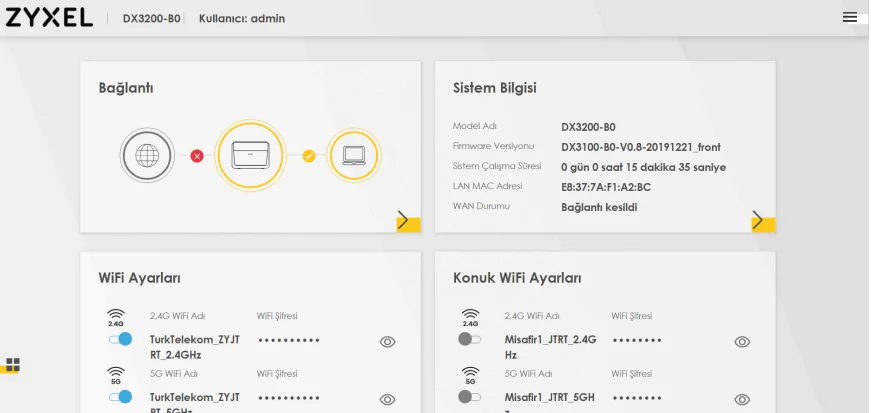Viewport: 871px width, 413px height.
Task: Click the red connection error icon
Action: pyautogui.click(x=197, y=156)
